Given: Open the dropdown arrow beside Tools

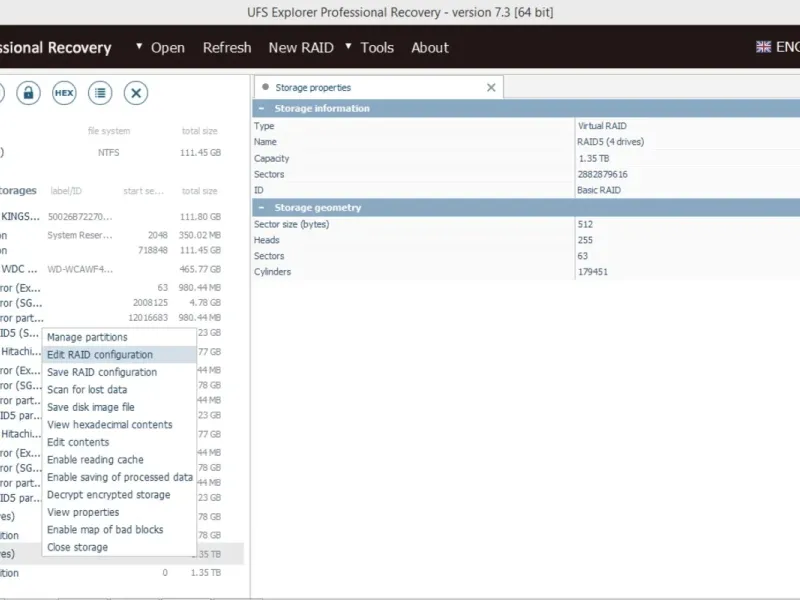Looking at the screenshot, I should pos(348,46).
